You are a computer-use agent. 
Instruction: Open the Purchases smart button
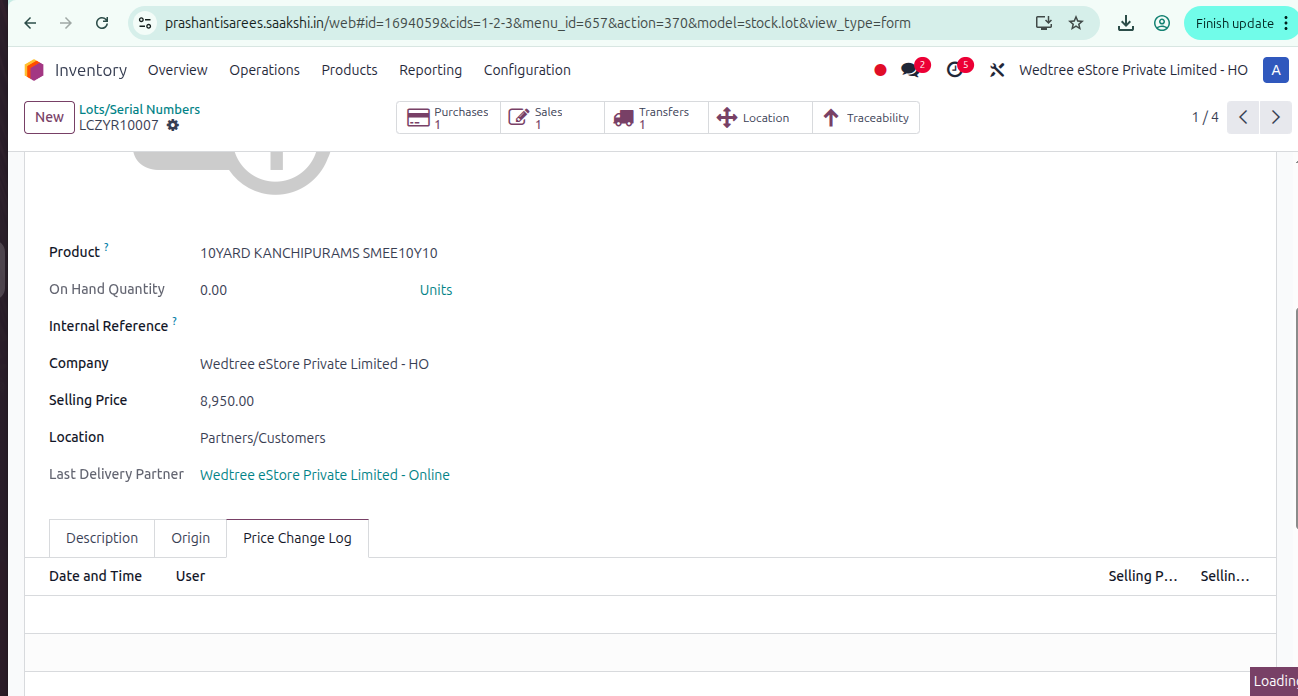(448, 117)
